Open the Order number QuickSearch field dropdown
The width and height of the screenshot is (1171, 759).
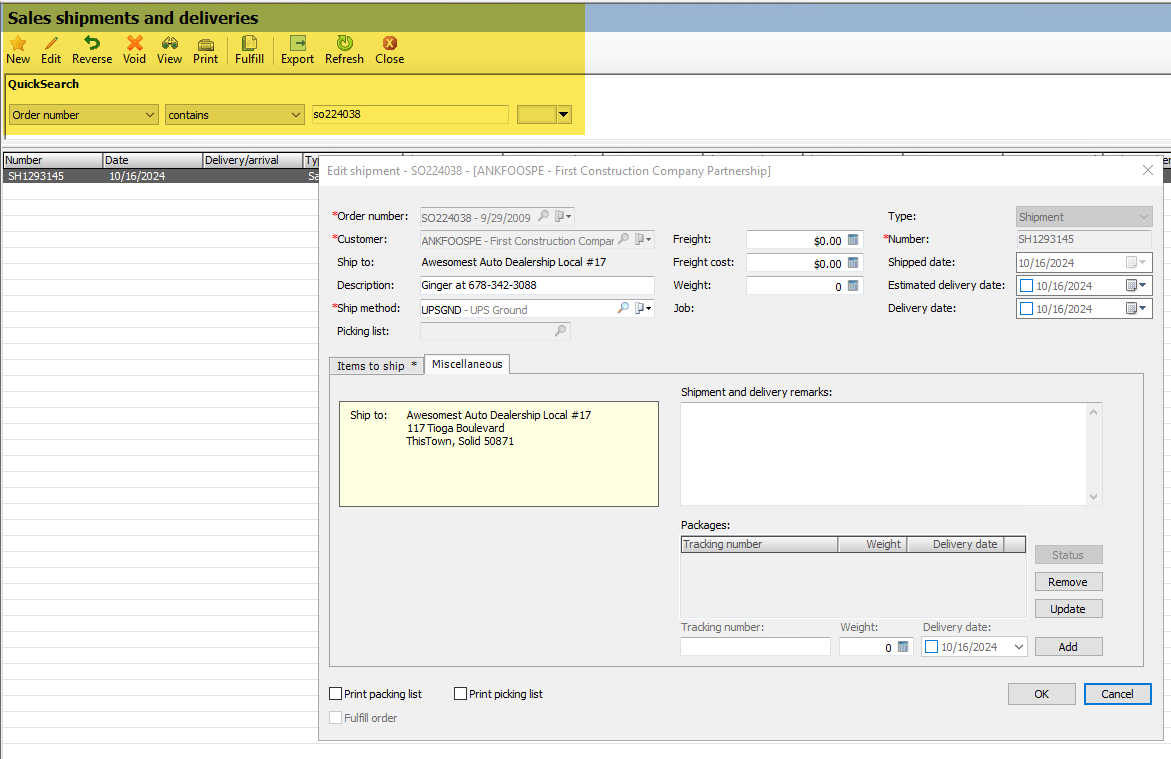click(84, 114)
